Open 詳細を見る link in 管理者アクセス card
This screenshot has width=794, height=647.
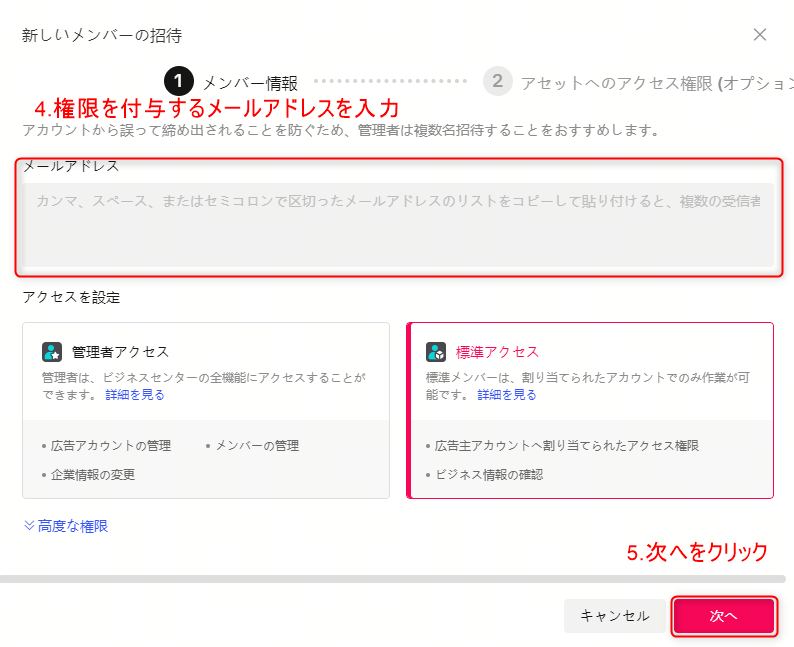pos(135,395)
